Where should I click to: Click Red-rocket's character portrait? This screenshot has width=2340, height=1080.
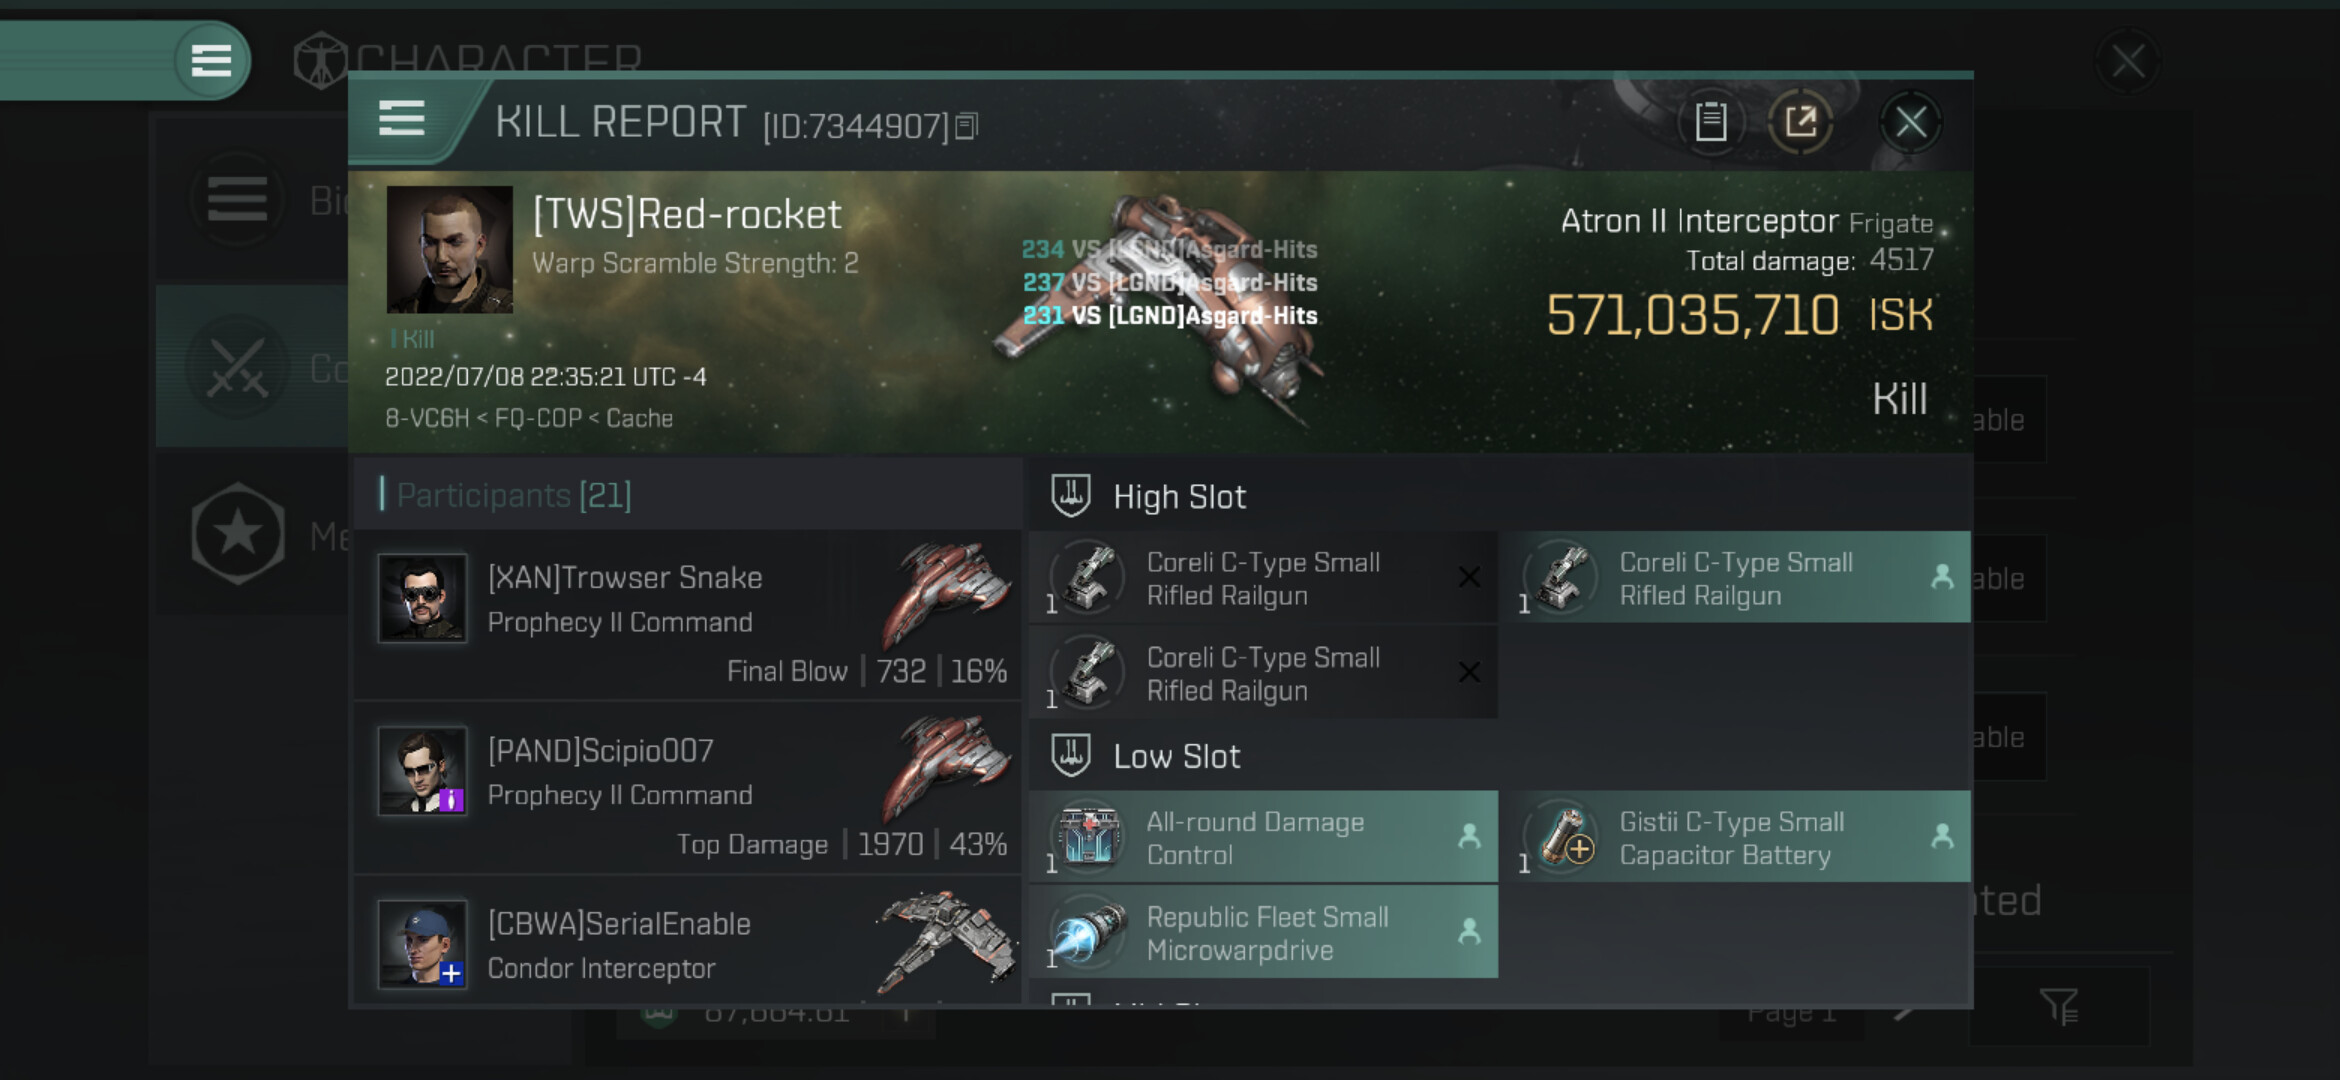click(450, 250)
